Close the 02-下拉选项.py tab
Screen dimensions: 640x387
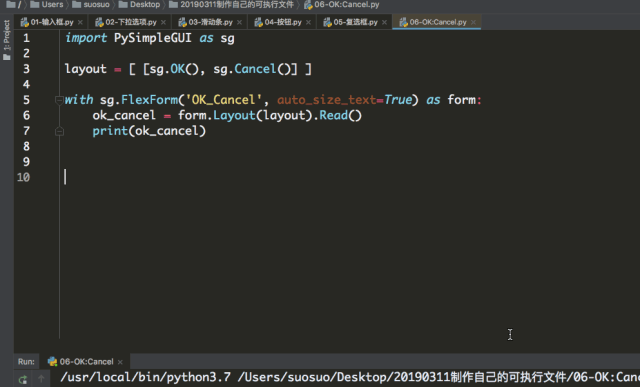(163, 22)
